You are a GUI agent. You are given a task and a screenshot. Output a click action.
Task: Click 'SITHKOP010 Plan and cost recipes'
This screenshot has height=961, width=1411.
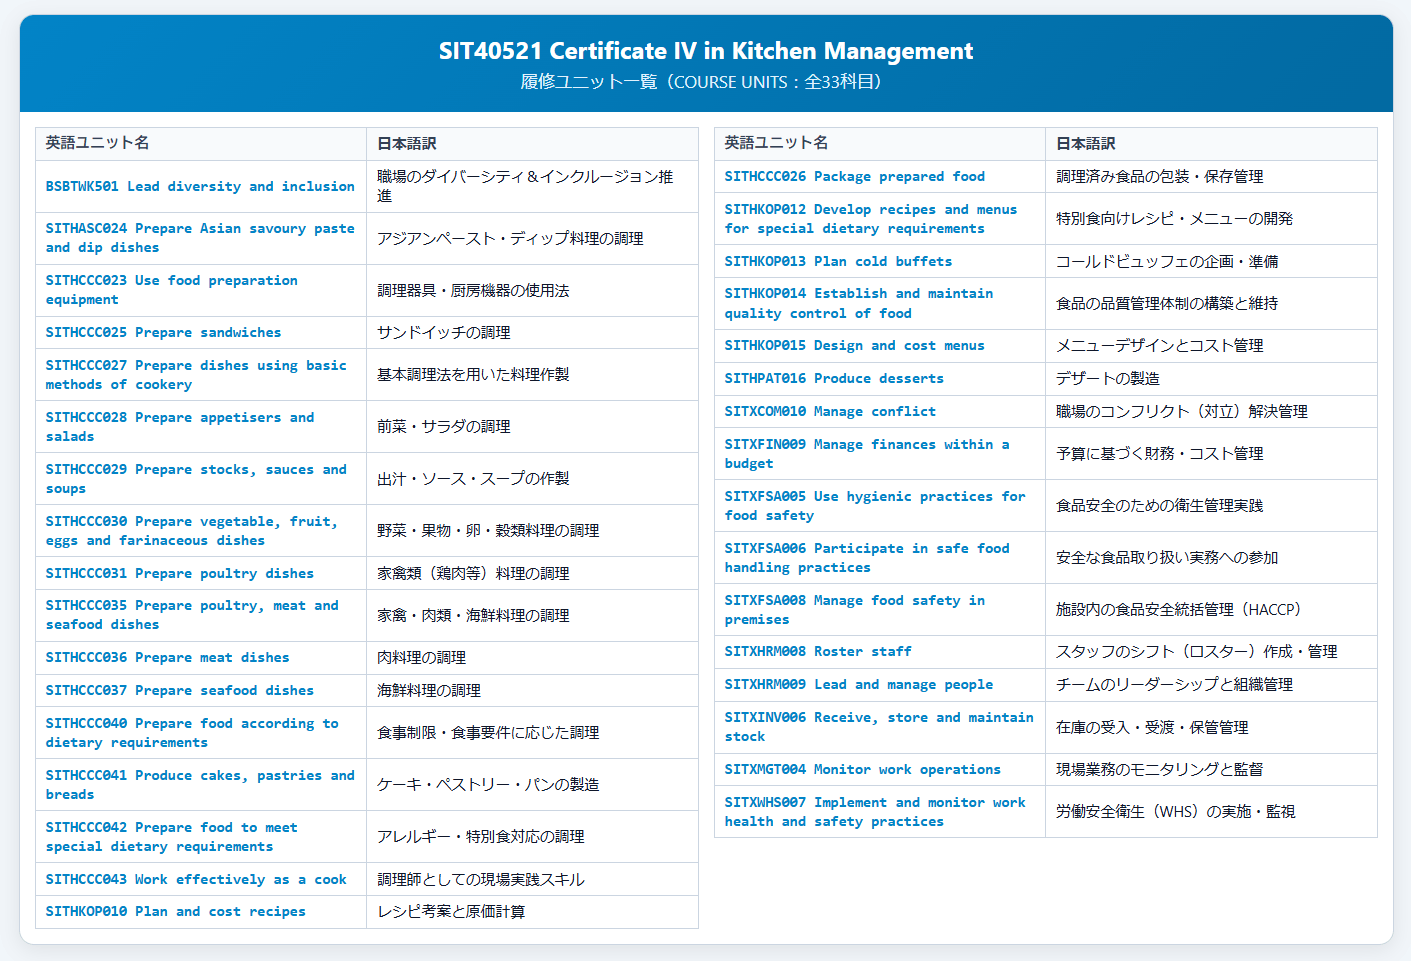pos(176,911)
